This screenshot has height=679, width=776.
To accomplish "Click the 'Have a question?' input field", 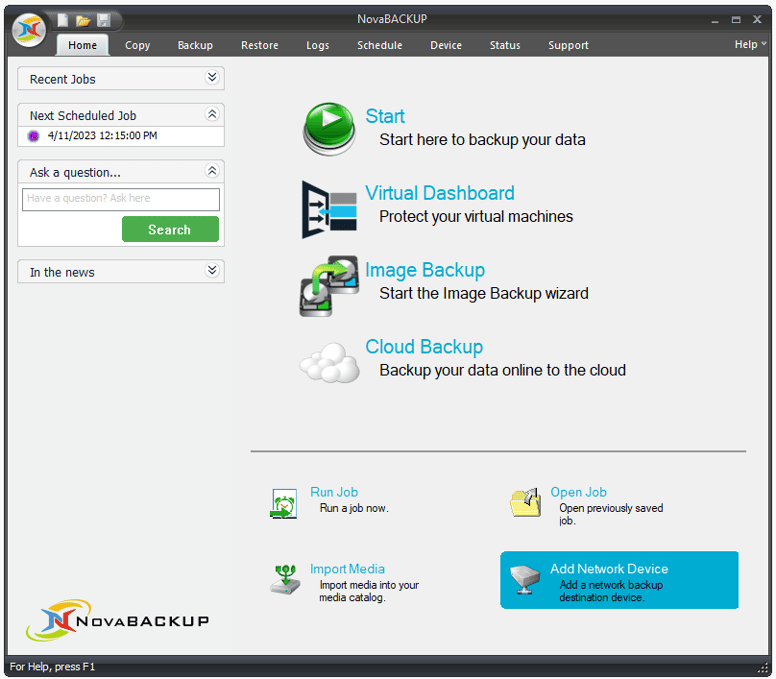I will [x=121, y=199].
